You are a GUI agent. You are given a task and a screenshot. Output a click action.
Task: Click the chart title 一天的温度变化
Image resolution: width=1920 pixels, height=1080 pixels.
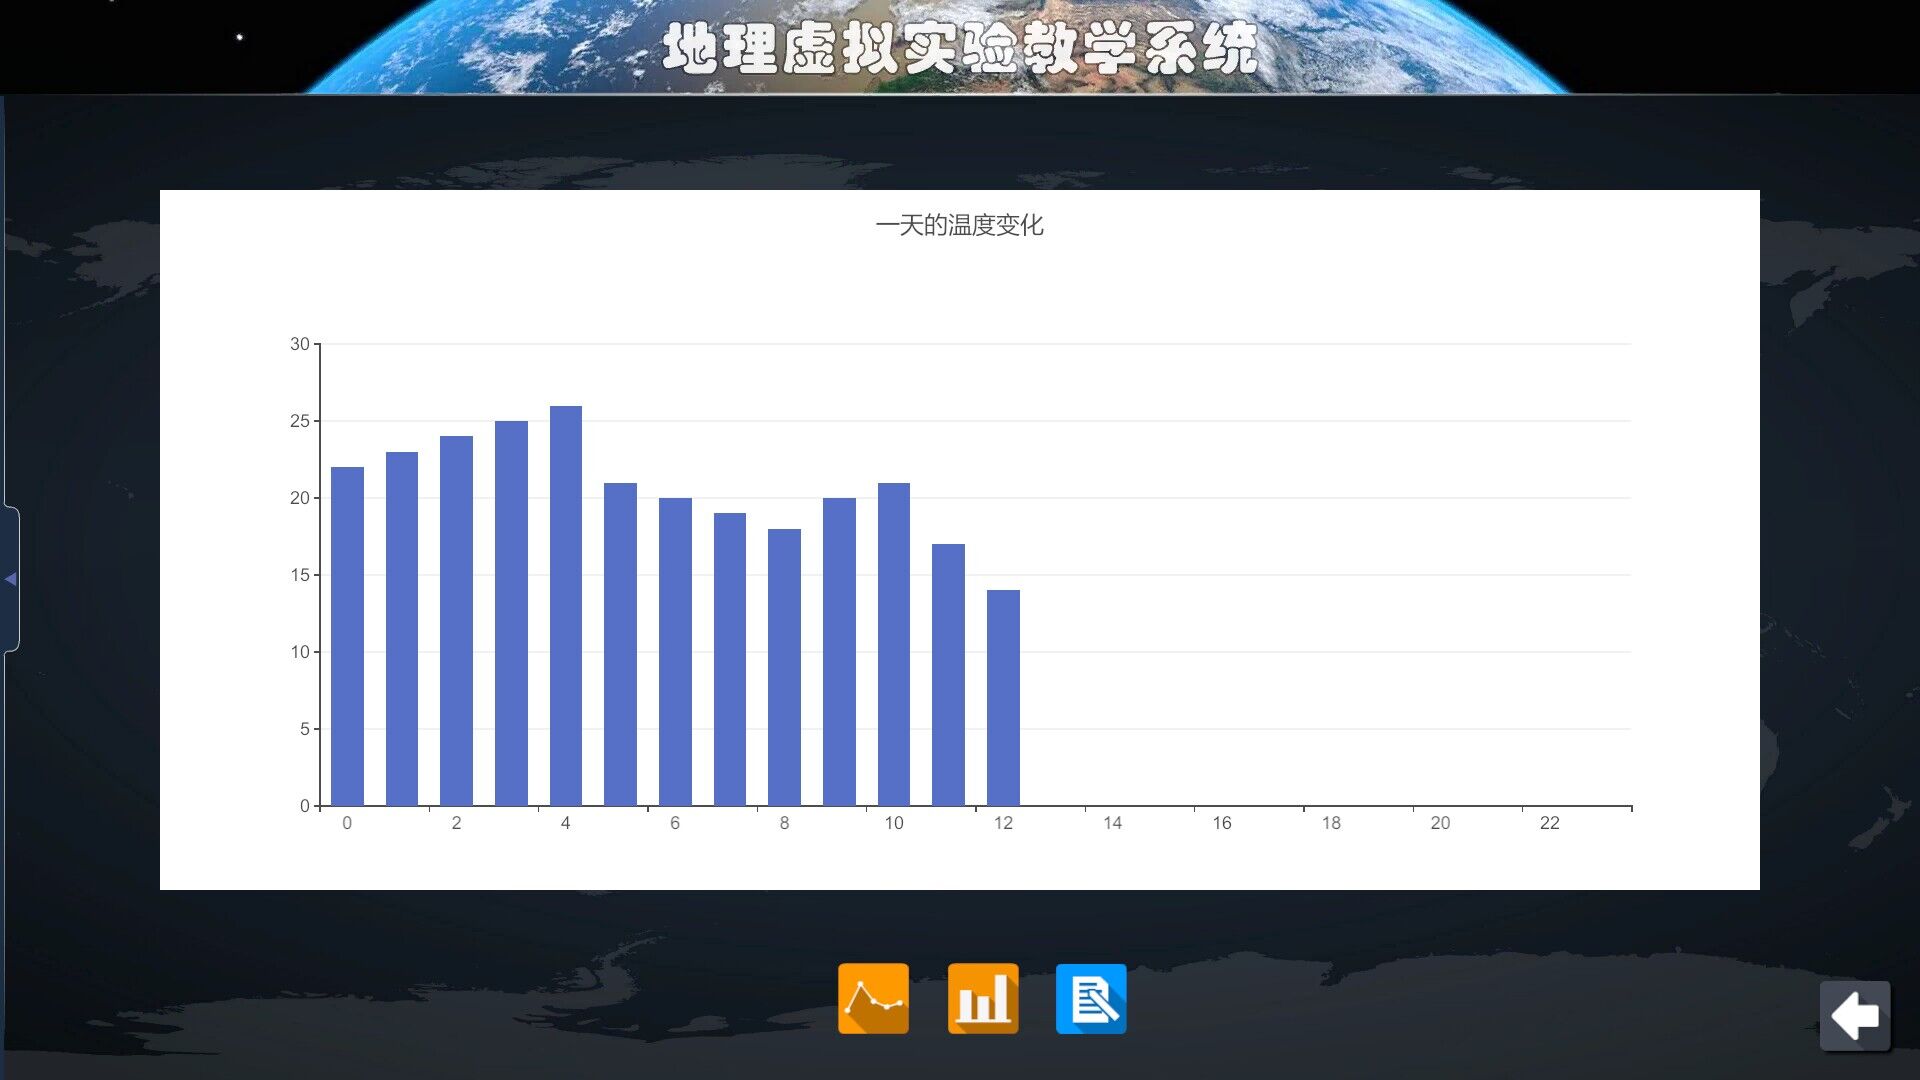click(x=959, y=226)
